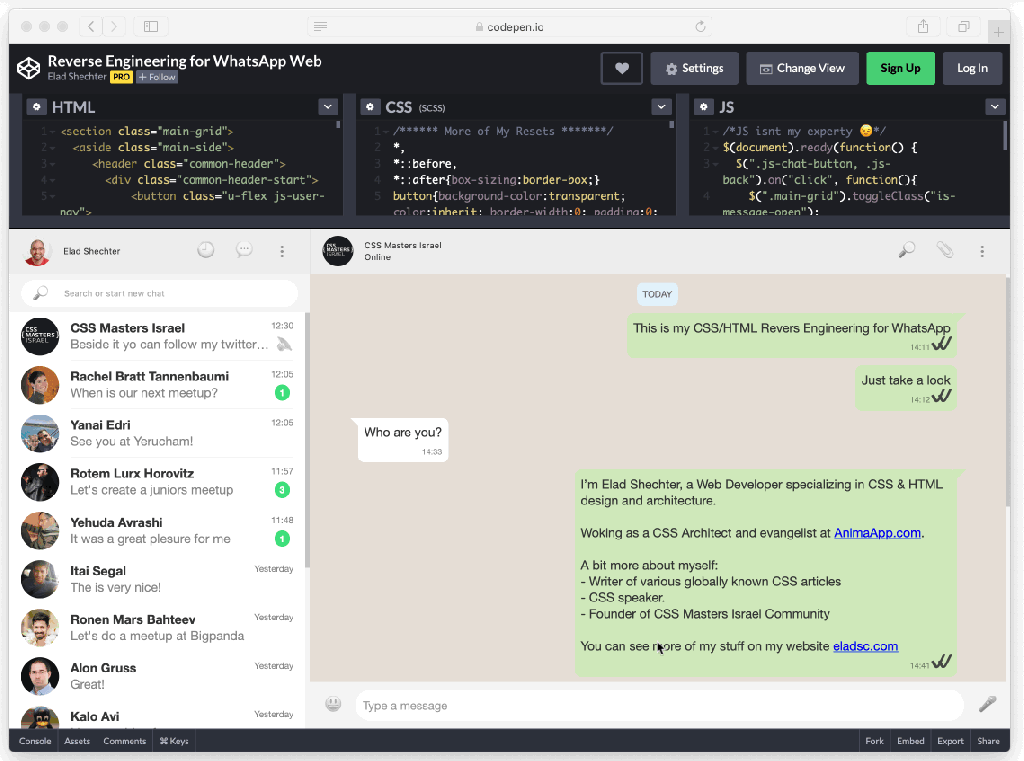The image size is (1024, 761).
Task: Open the Assets tab in footer
Action: (x=77, y=741)
